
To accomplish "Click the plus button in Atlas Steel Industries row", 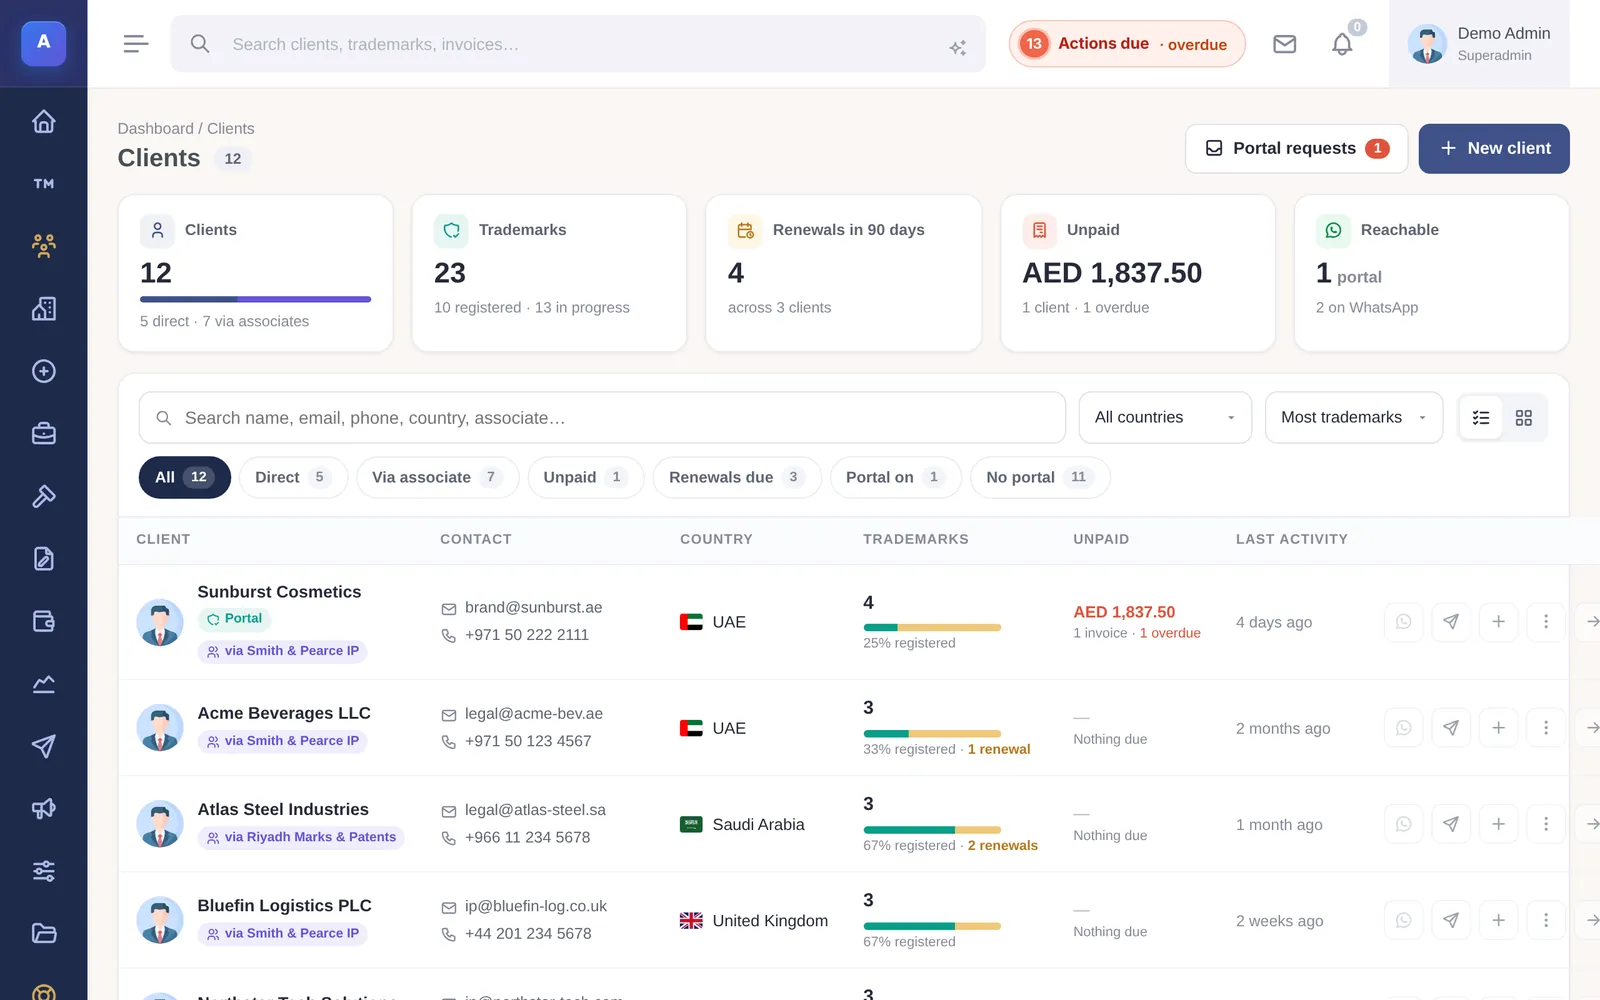I will coord(1498,824).
